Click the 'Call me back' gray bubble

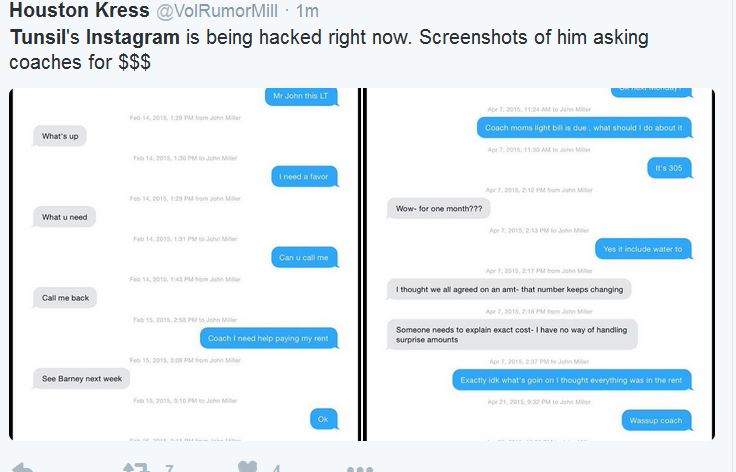[65, 298]
